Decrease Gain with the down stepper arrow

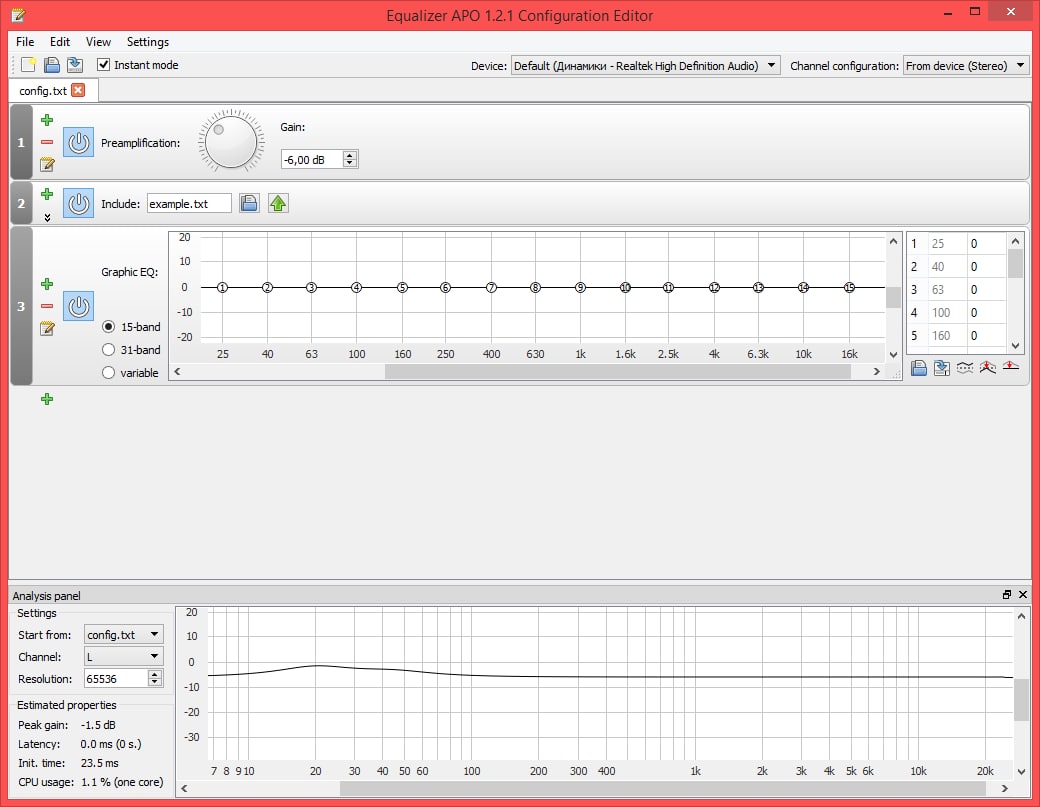pyautogui.click(x=350, y=163)
